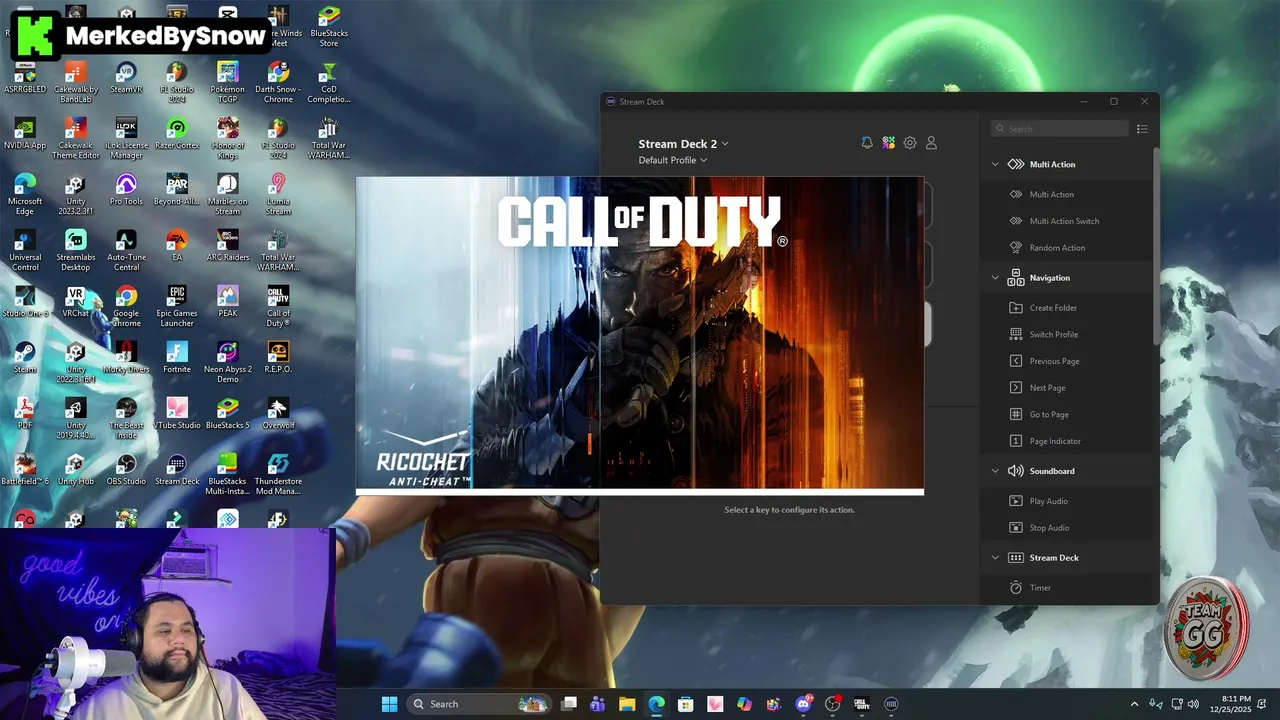Screen dimensions: 1280x720
Task: Click the Stream Deck actions list scrollbar
Action: point(1157,245)
